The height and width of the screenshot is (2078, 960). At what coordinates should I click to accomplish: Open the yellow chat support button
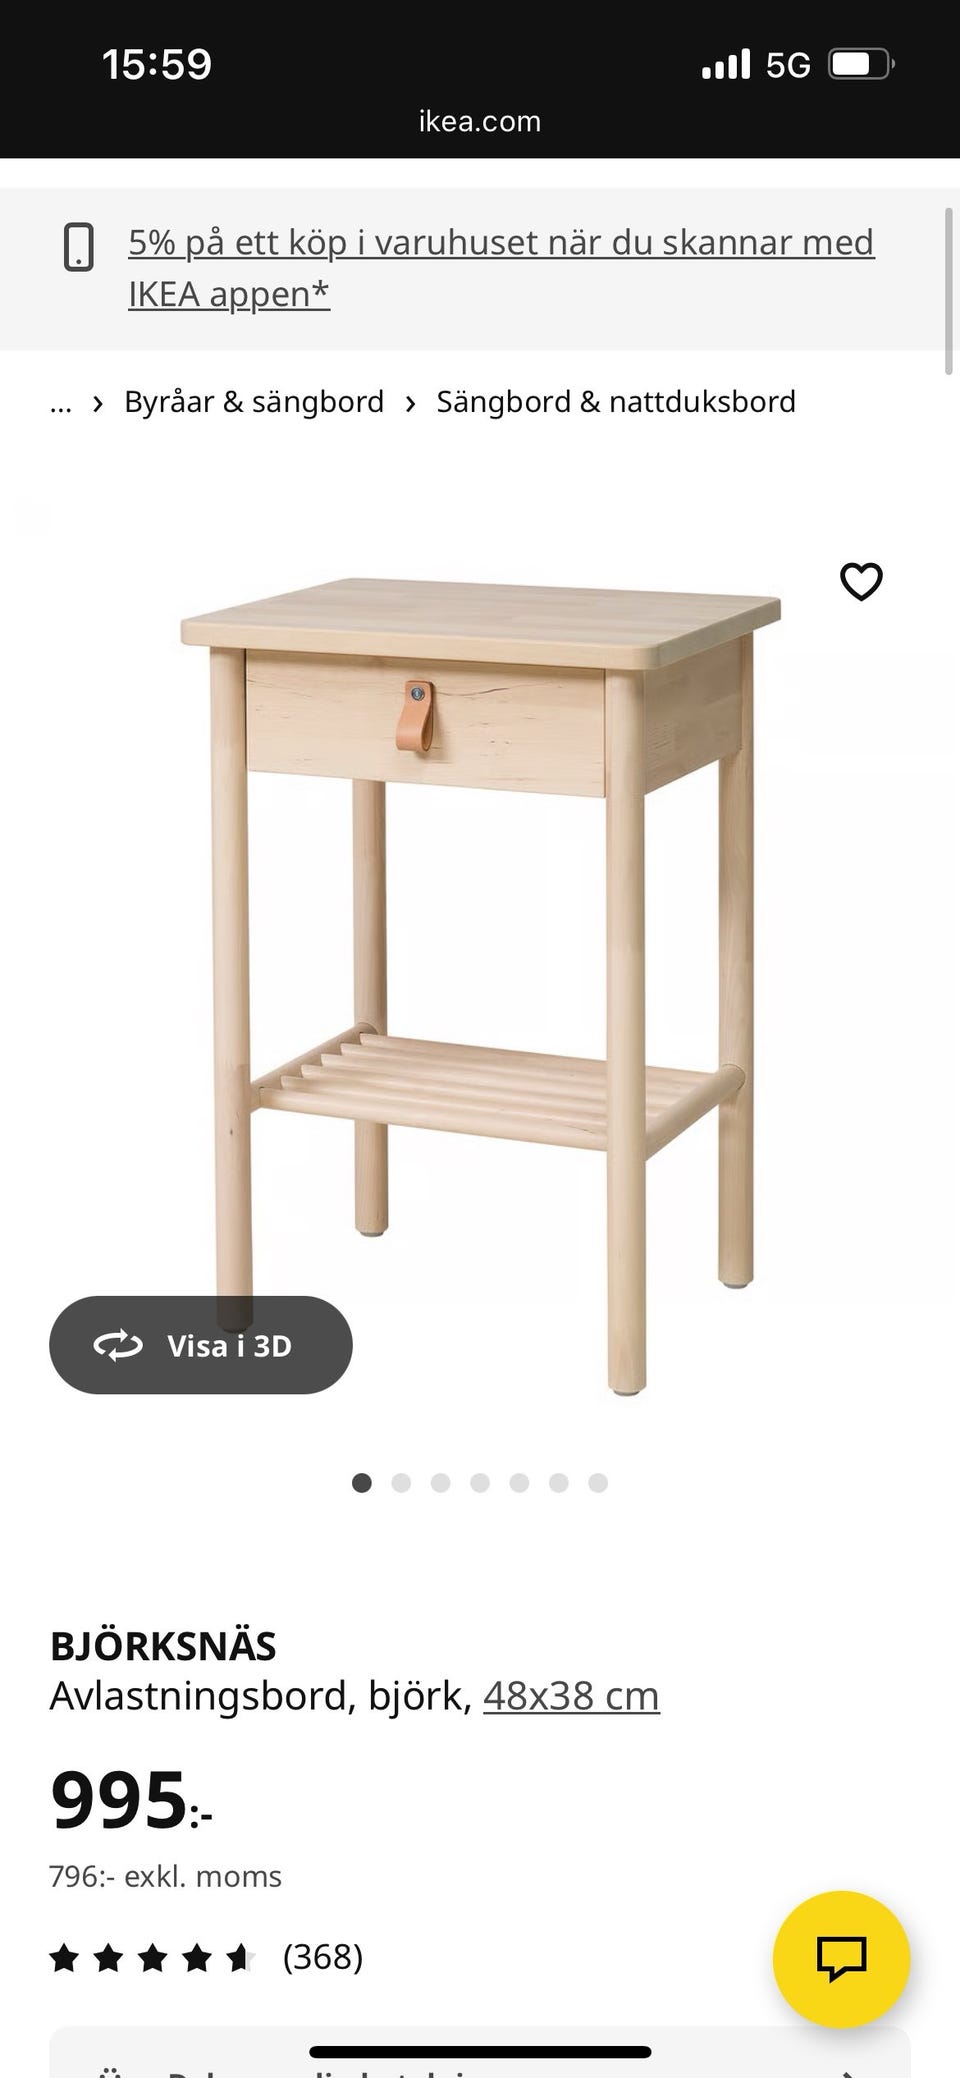[x=842, y=1958]
